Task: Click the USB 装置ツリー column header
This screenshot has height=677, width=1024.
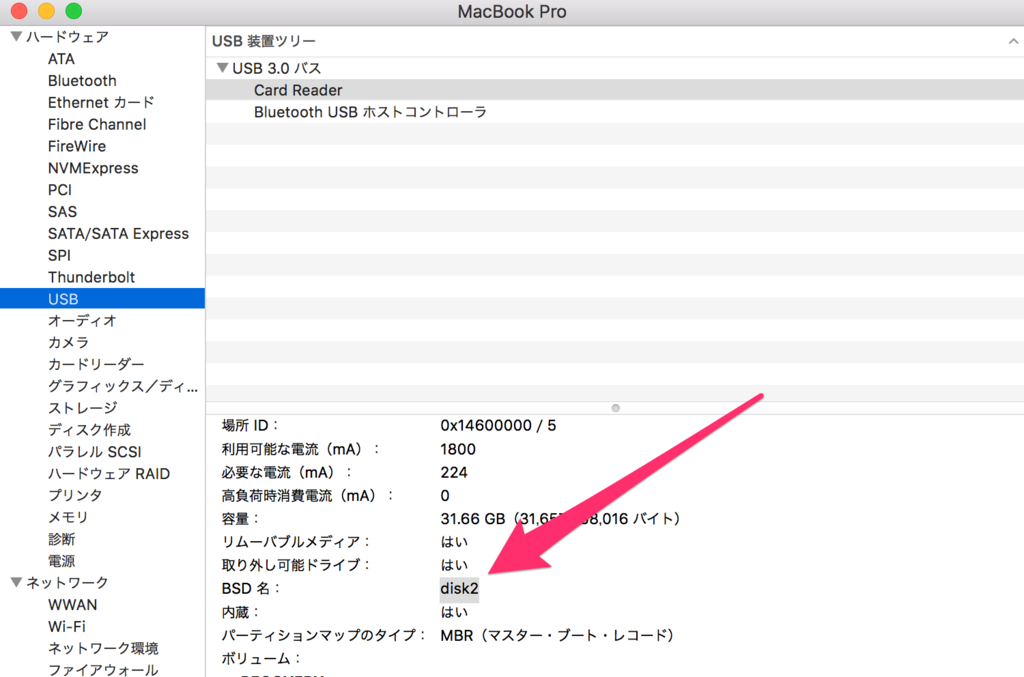Action: tap(264, 41)
